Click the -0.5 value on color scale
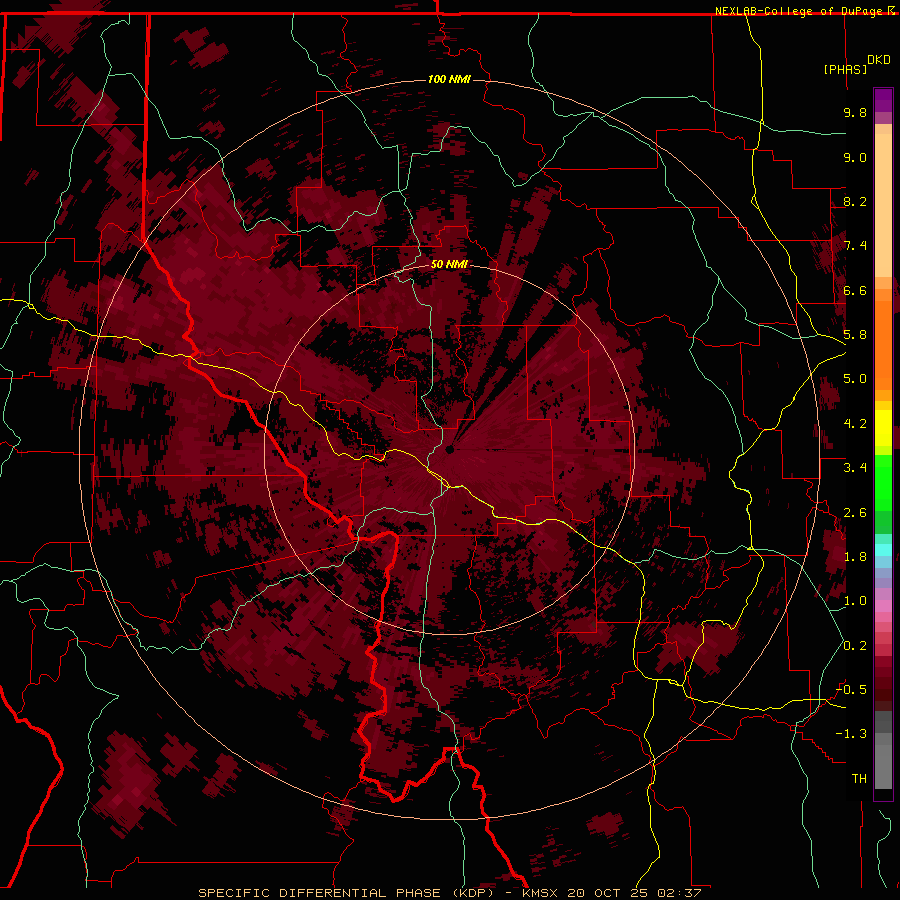This screenshot has width=900, height=900. 852,690
